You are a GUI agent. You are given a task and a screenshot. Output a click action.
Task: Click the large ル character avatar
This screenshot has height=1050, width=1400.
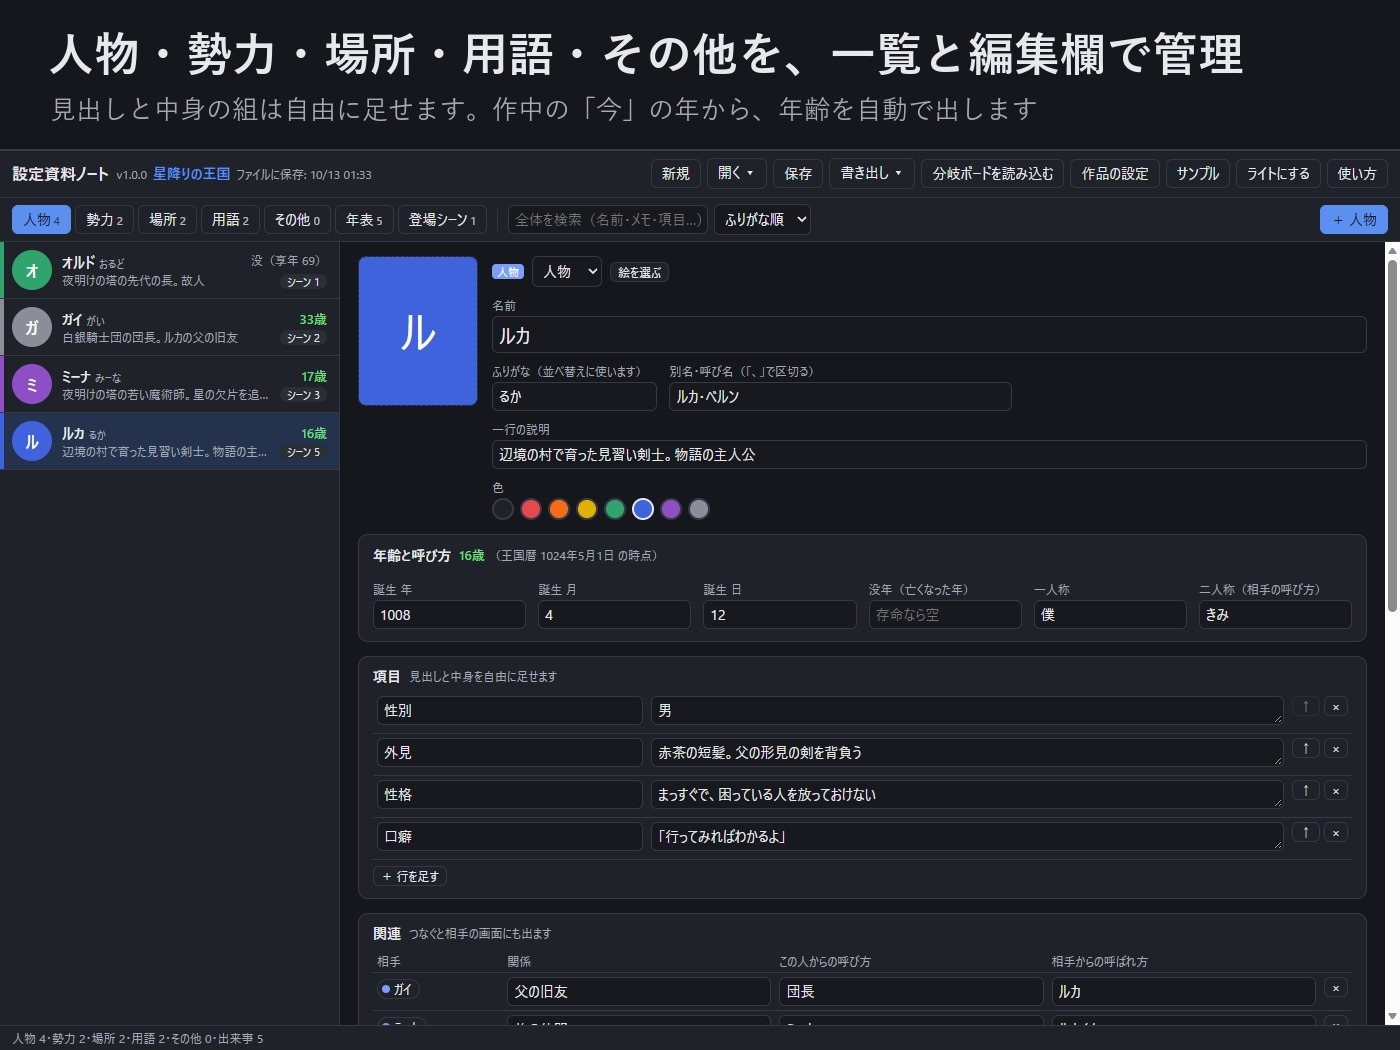point(418,331)
